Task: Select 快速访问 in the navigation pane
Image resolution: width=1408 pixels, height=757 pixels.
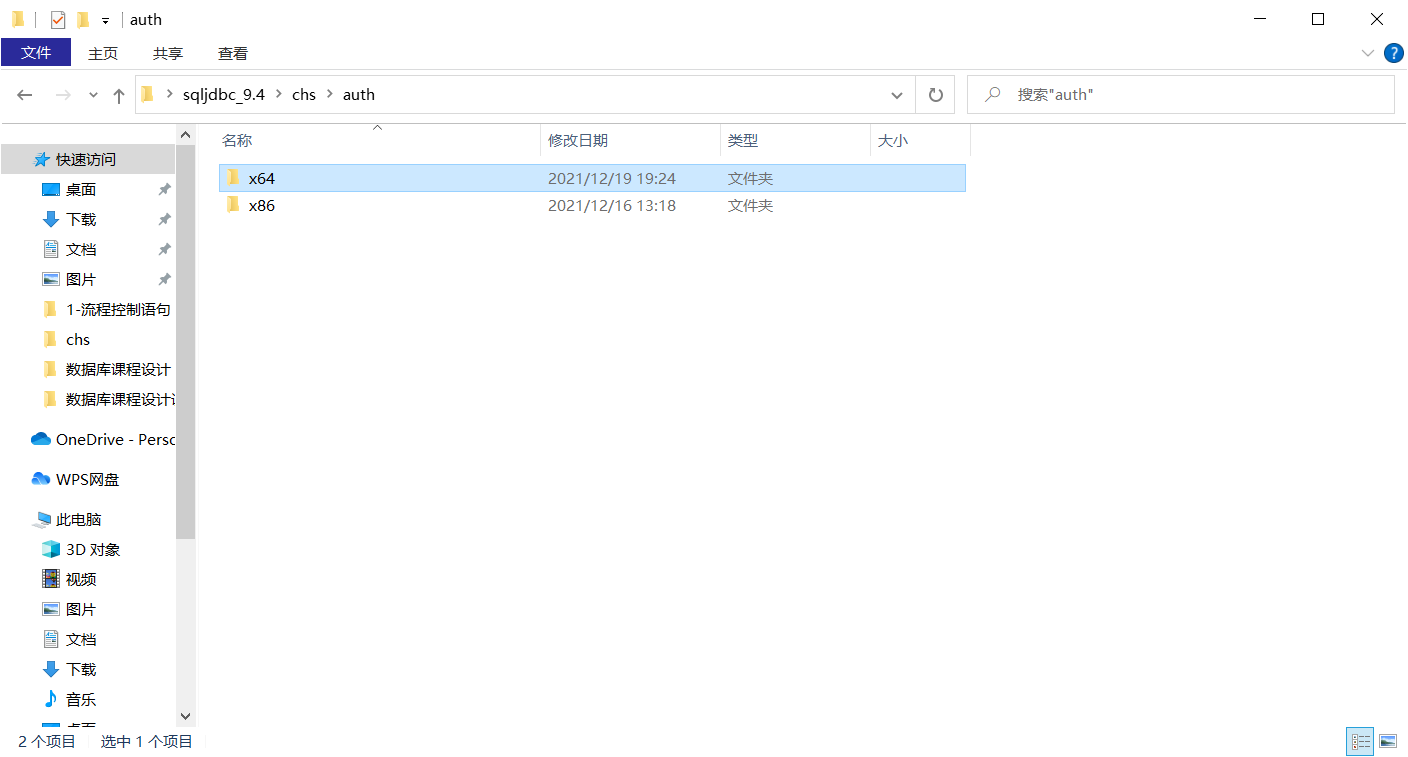Action: coord(88,159)
